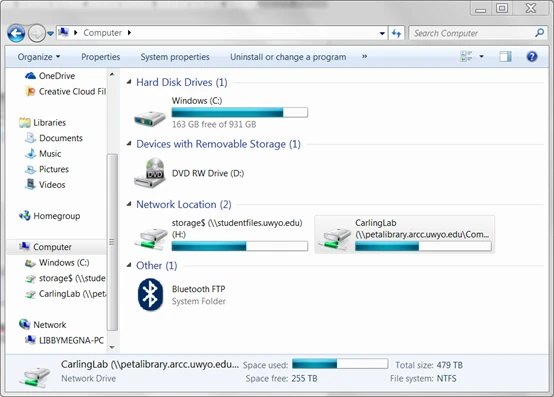Image resolution: width=554 pixels, height=397 pixels.
Task: Select LIBBYMEGNA-PC under Network
Action: pos(71,340)
